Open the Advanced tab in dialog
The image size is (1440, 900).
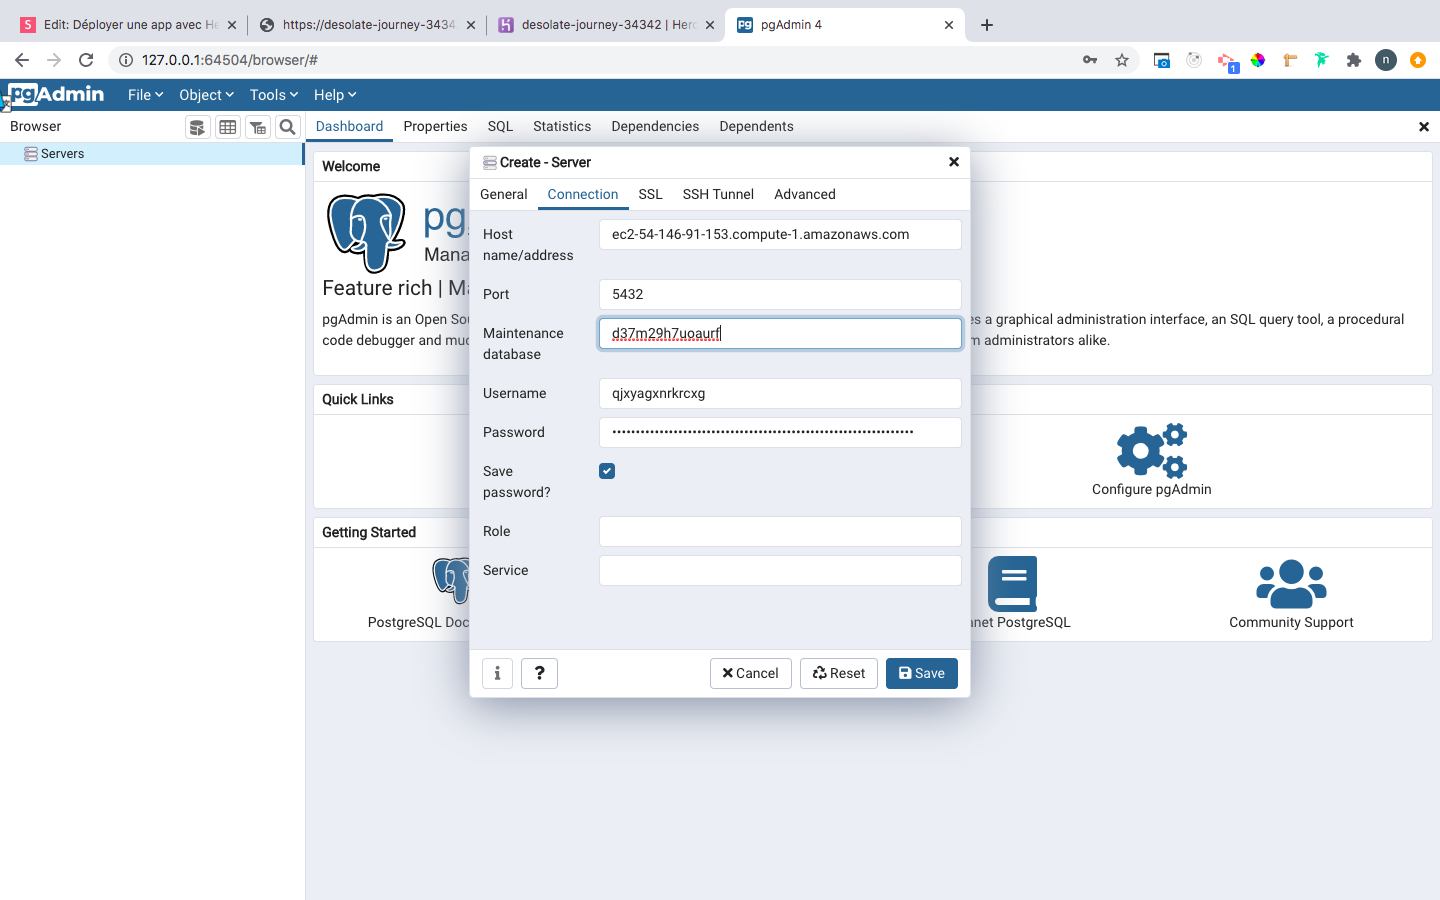coord(805,194)
